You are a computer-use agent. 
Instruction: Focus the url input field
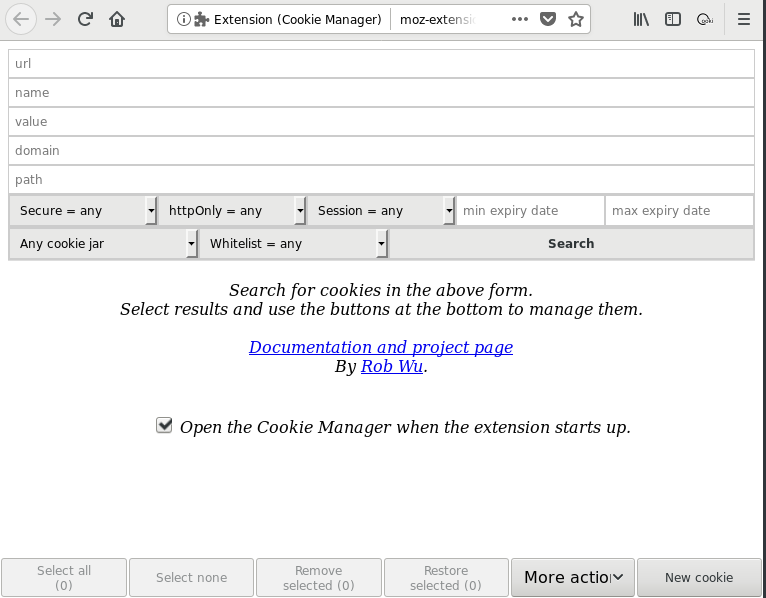click(x=382, y=64)
